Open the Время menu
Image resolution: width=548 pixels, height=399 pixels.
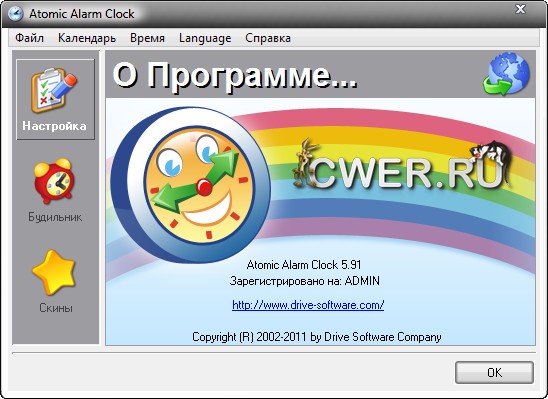pos(147,38)
